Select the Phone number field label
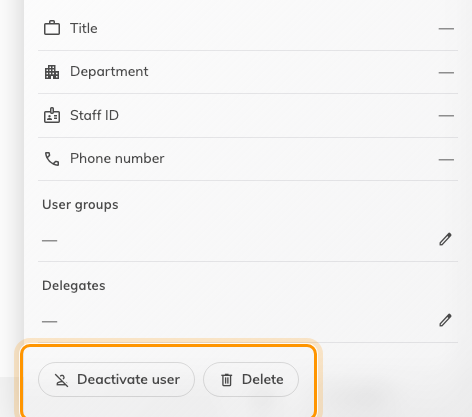This screenshot has height=417, width=472. coord(117,158)
